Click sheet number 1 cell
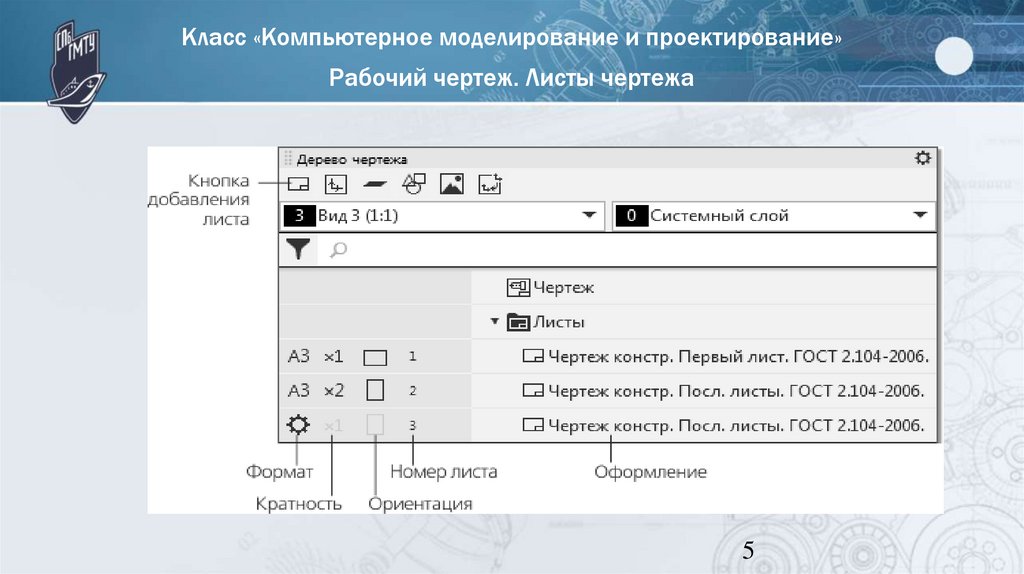The width and height of the screenshot is (1024, 574). point(412,357)
